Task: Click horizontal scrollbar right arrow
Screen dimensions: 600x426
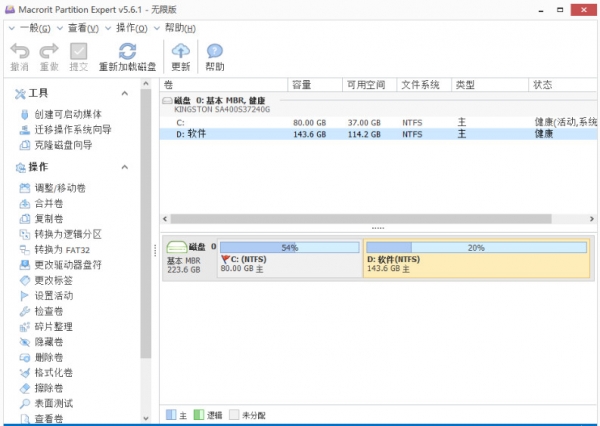Action: 592,219
